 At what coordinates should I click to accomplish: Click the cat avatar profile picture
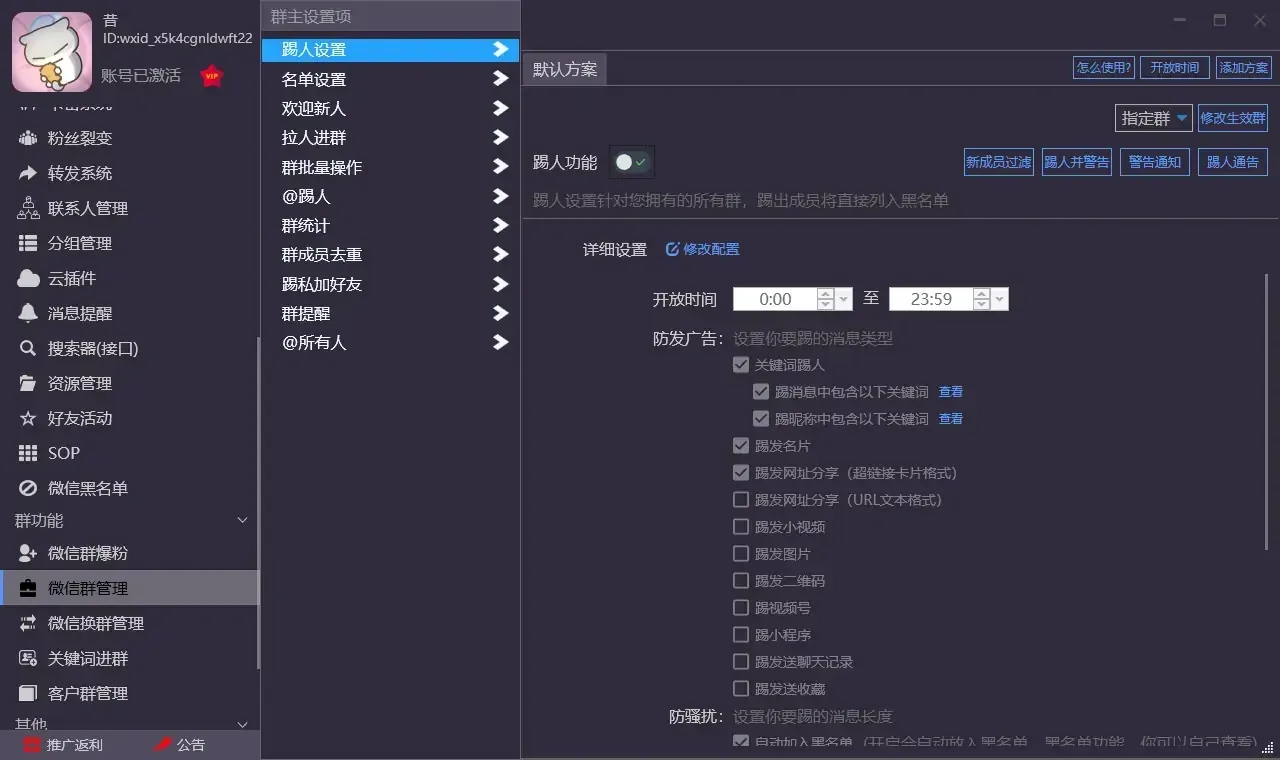click(52, 52)
